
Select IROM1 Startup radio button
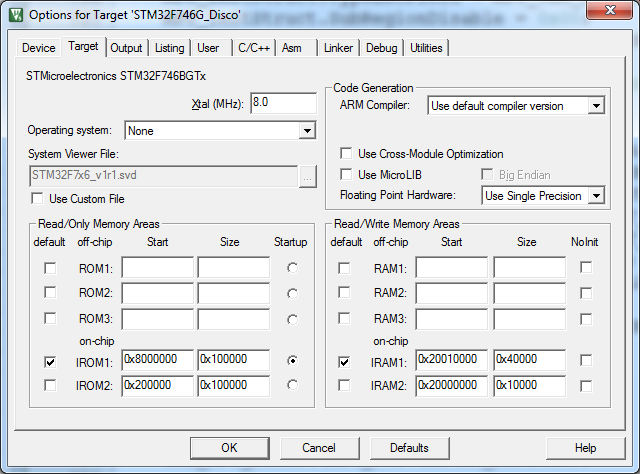[292, 361]
